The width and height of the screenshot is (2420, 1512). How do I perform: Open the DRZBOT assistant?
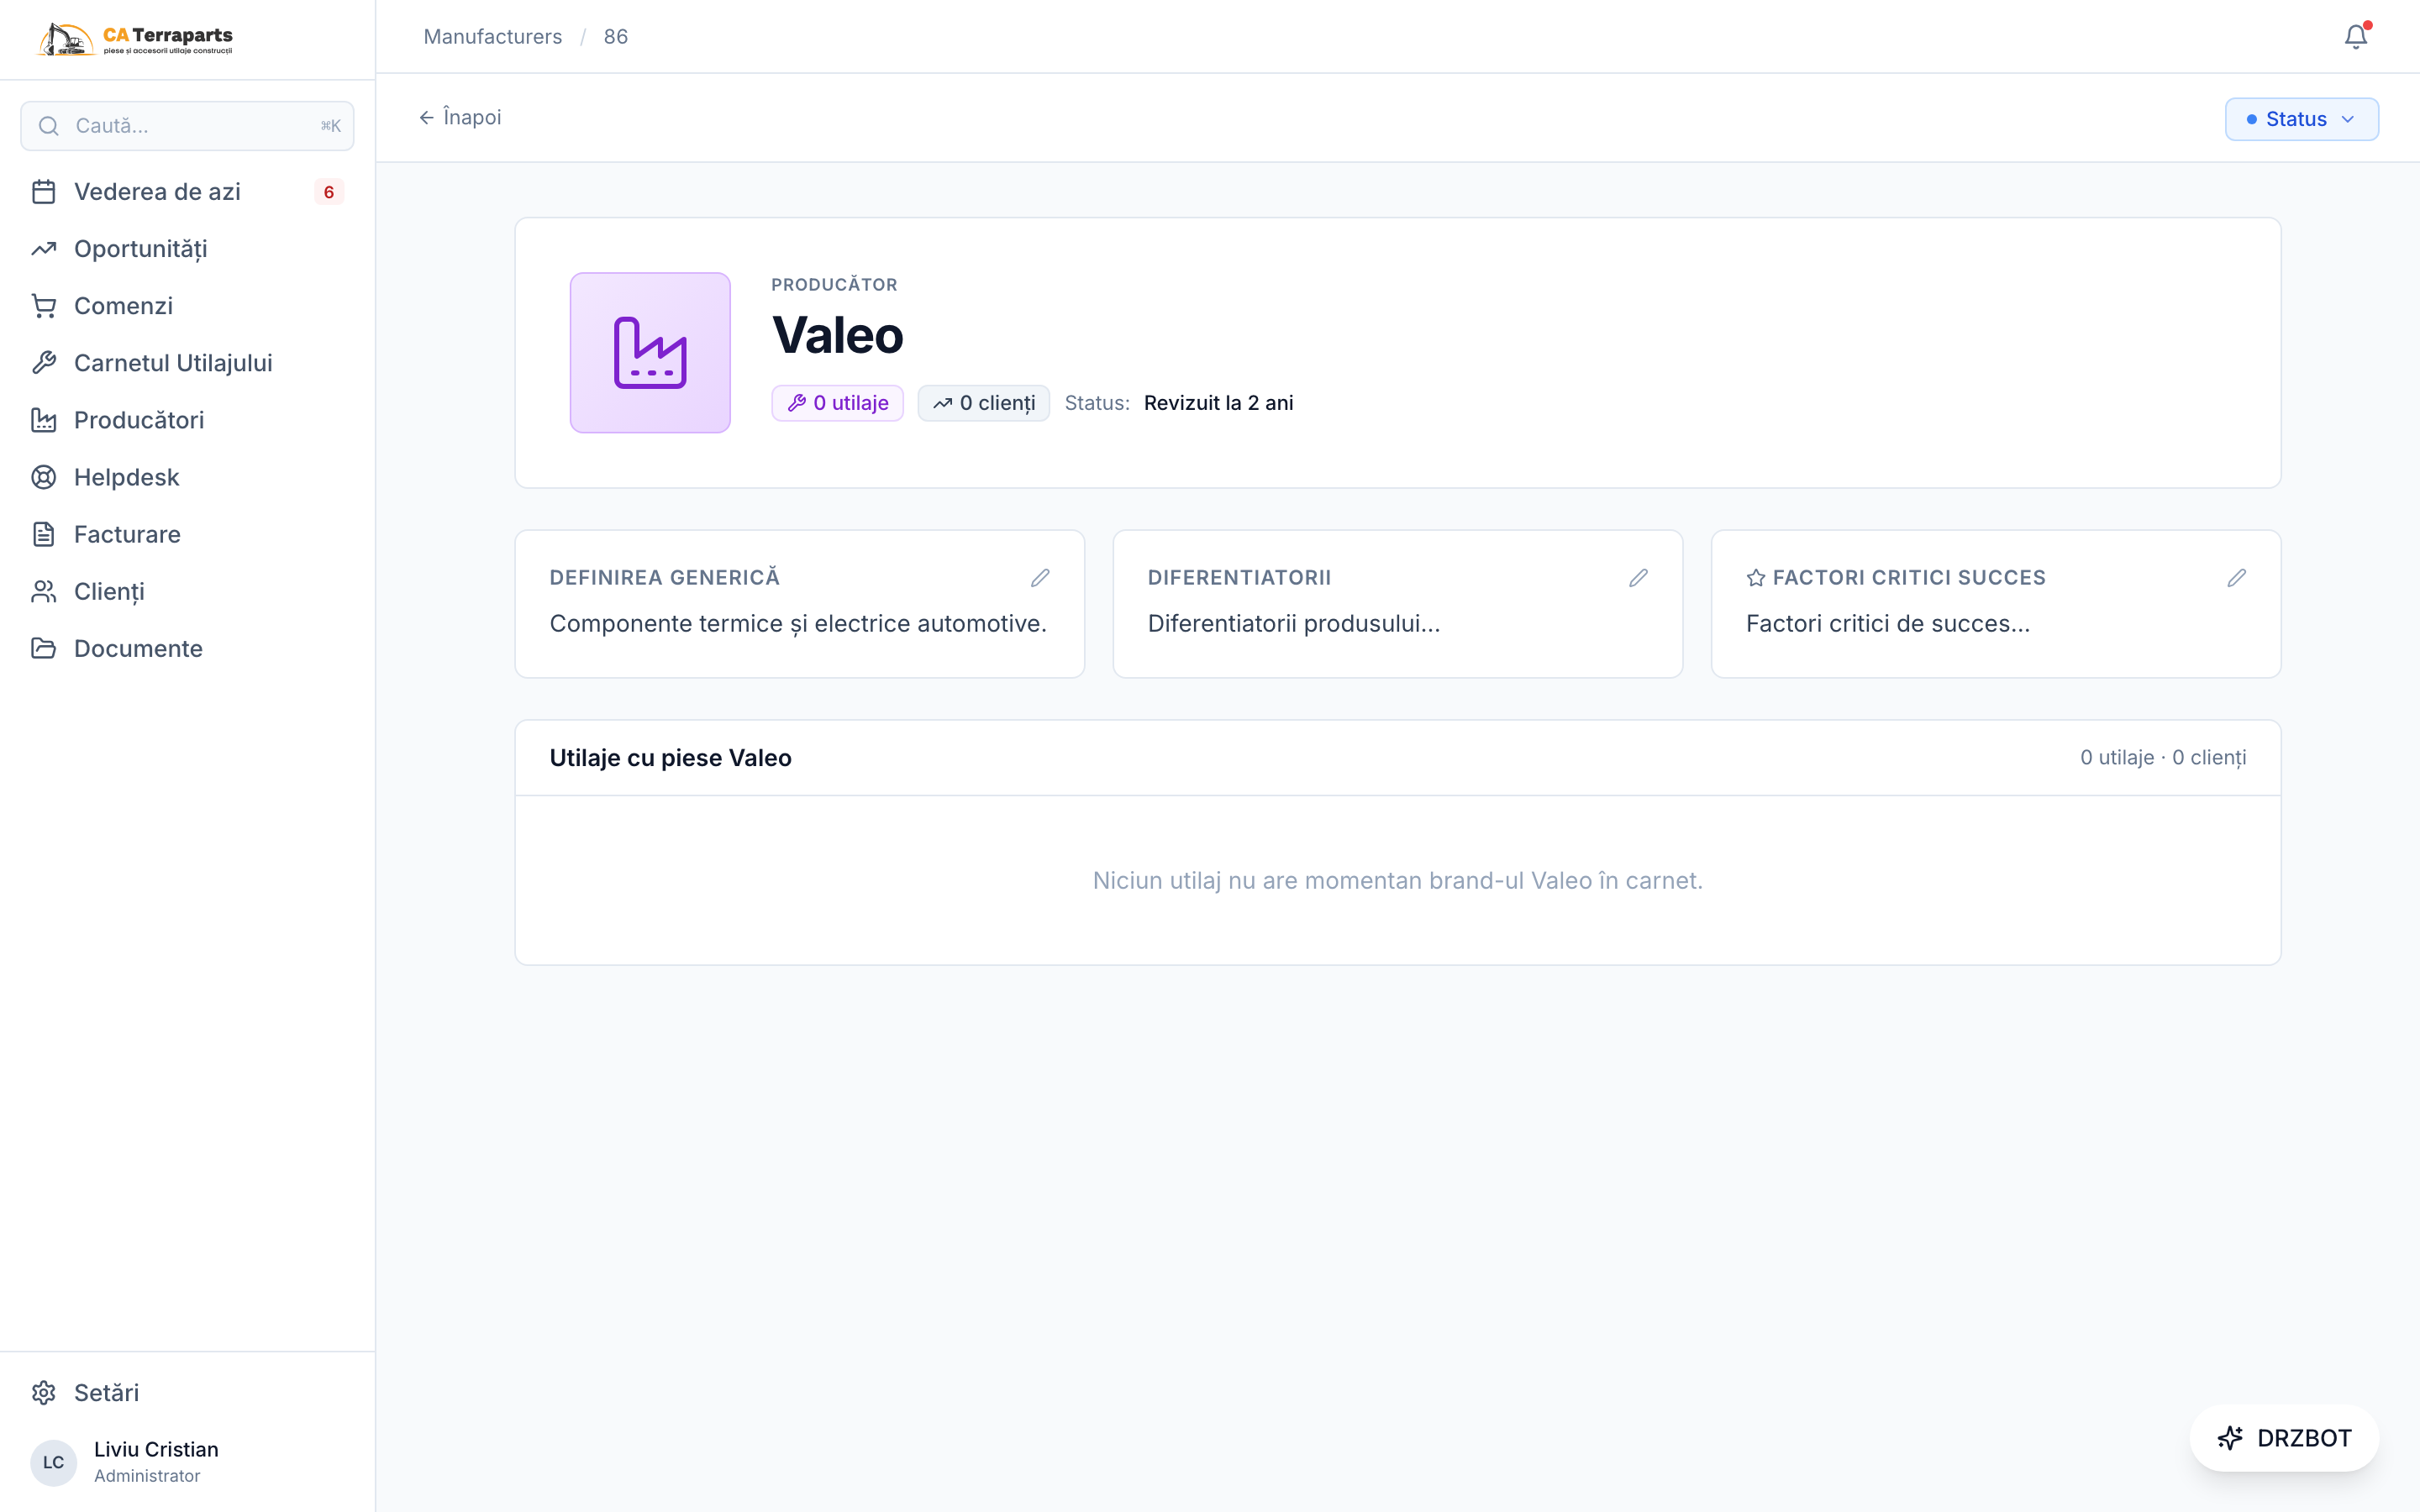click(2284, 1438)
